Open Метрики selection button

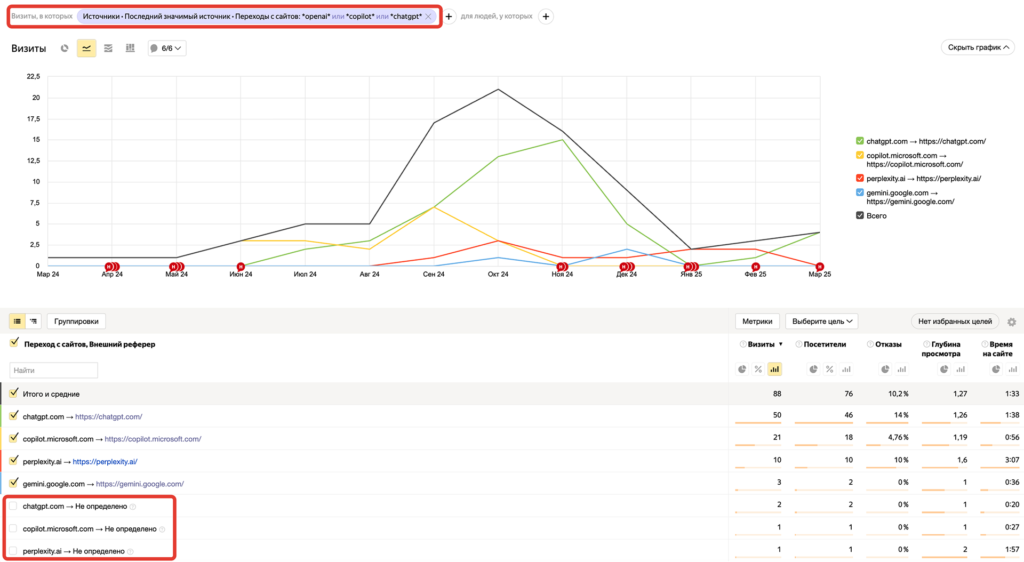point(757,321)
